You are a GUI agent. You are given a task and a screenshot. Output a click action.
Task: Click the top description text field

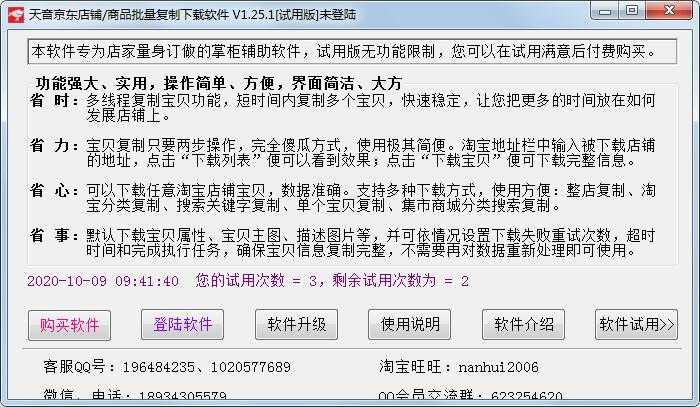352,52
